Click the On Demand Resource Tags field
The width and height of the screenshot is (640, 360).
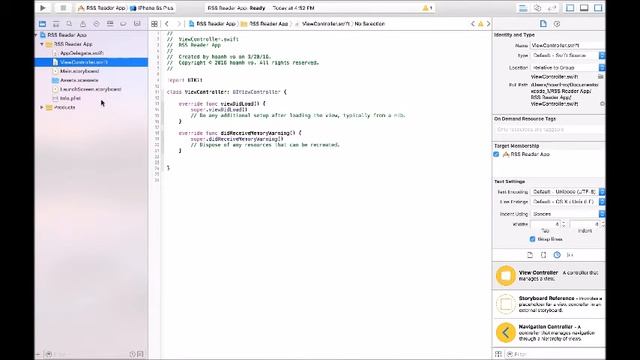tap(549, 129)
